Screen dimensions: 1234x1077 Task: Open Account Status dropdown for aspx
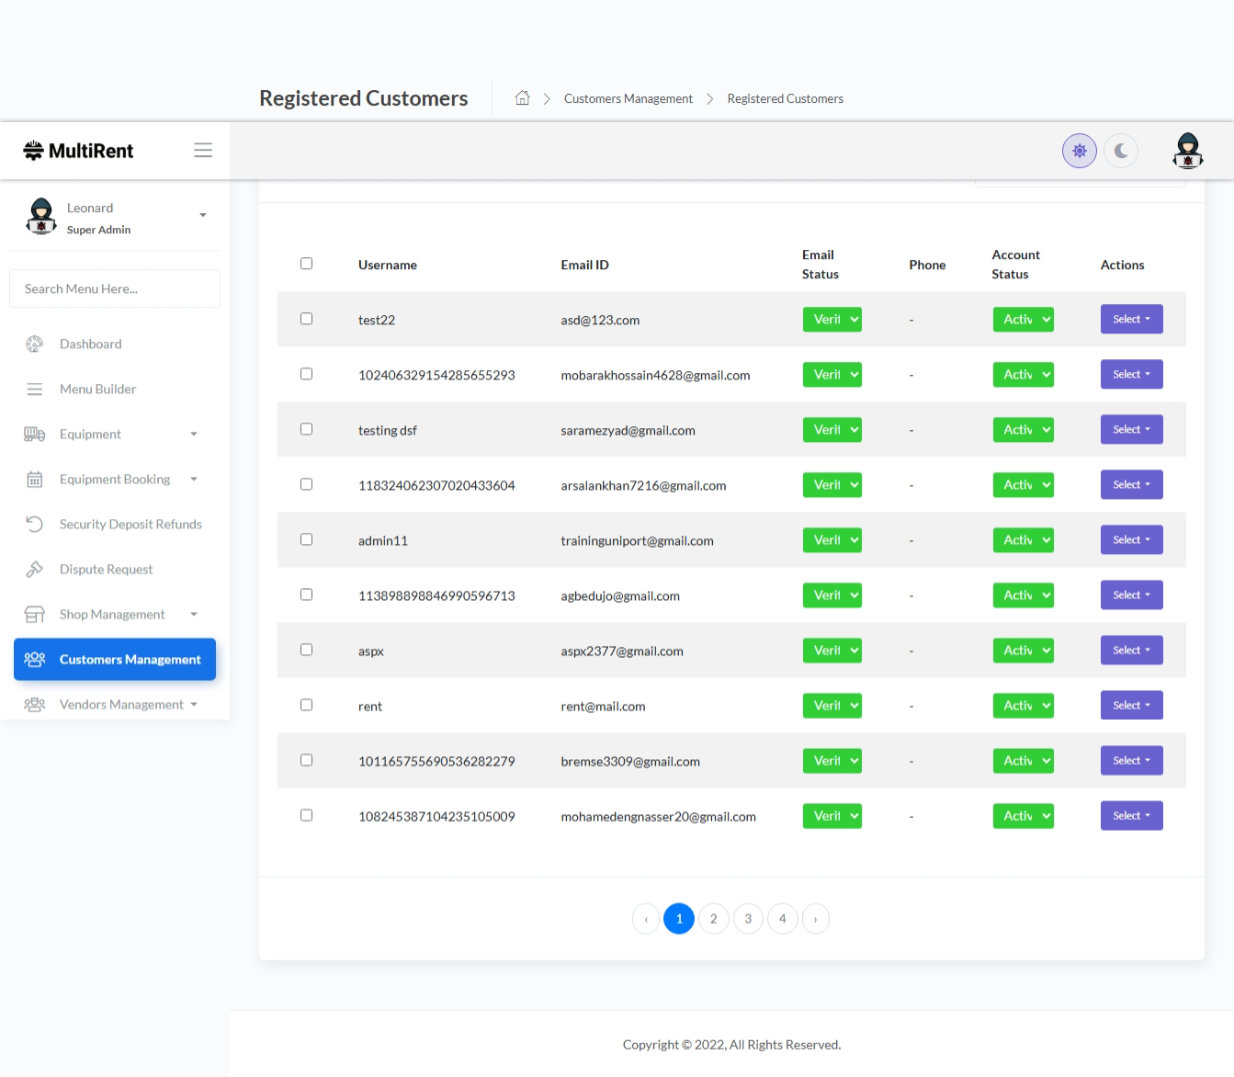coord(1022,650)
